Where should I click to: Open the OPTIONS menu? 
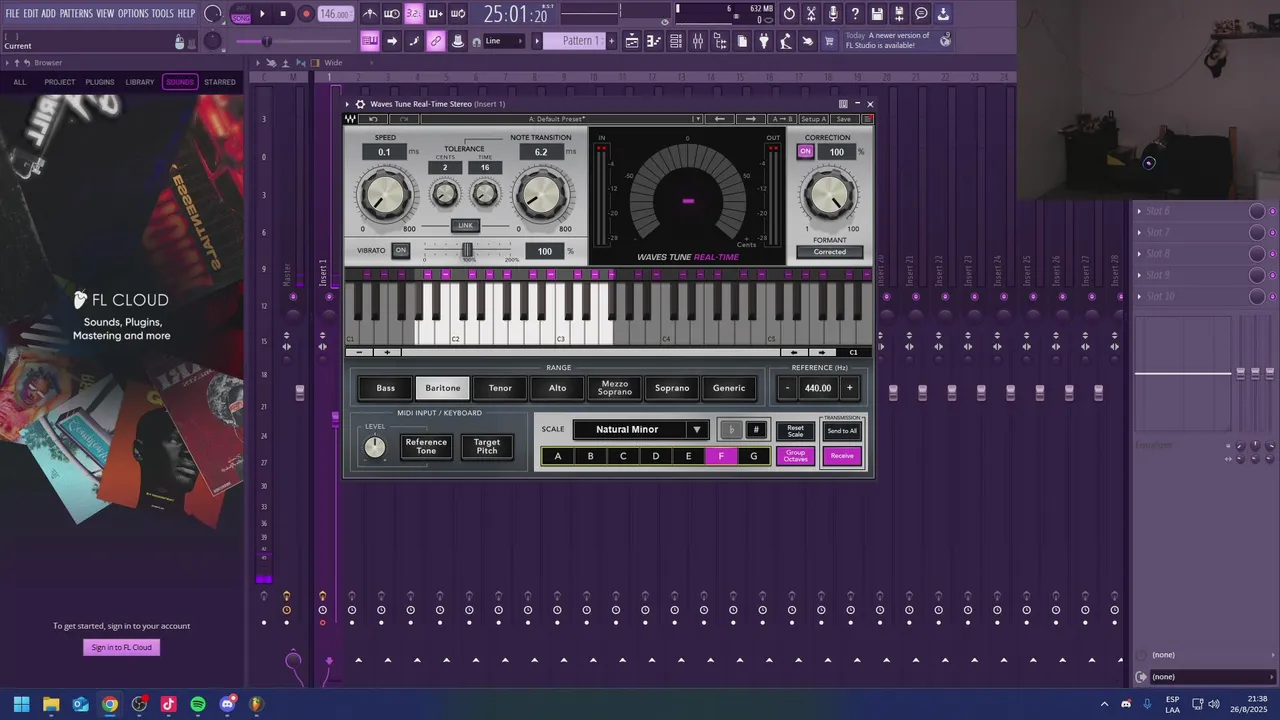[133, 13]
